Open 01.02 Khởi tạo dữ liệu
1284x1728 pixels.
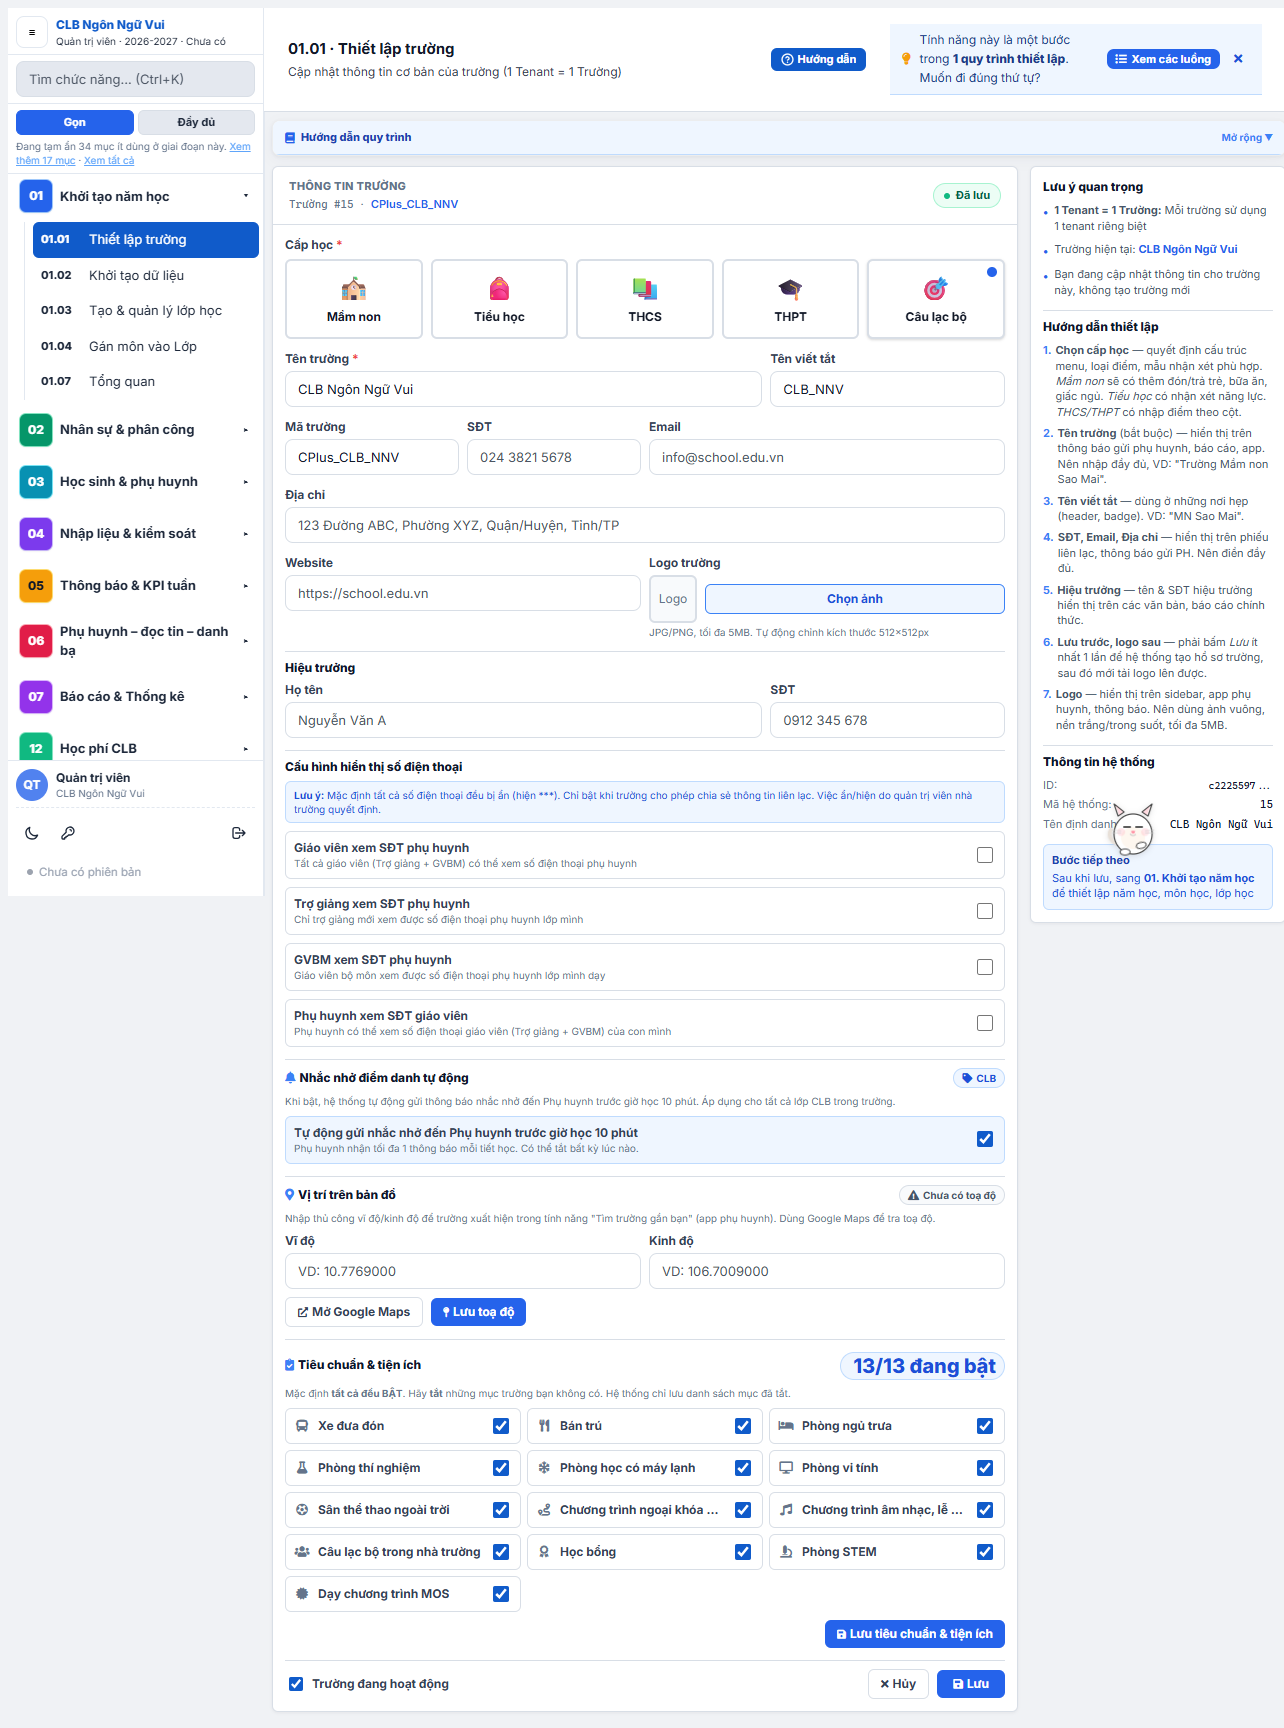146,275
